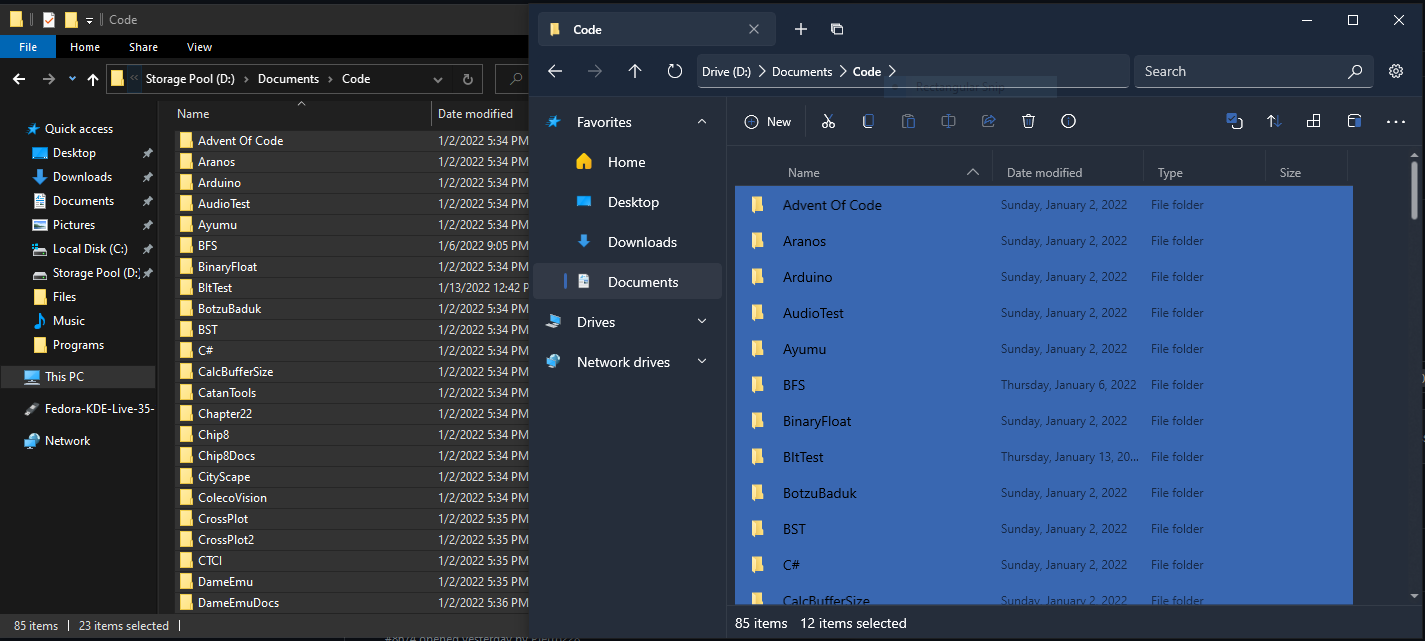The image size is (1425, 641).
Task: Delete selection with the trash icon
Action: coord(1028,121)
